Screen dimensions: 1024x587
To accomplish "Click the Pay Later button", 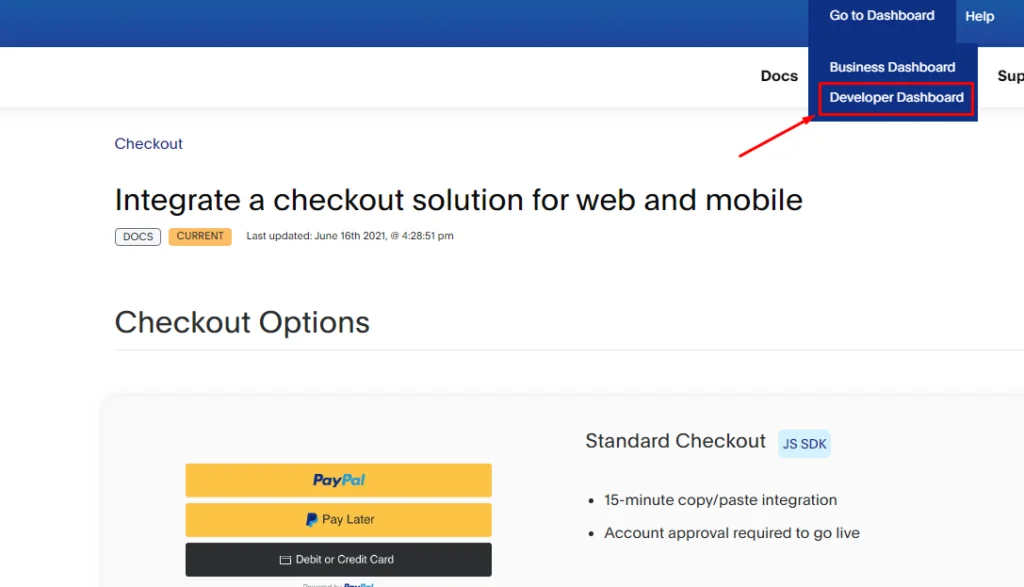I will (x=338, y=520).
